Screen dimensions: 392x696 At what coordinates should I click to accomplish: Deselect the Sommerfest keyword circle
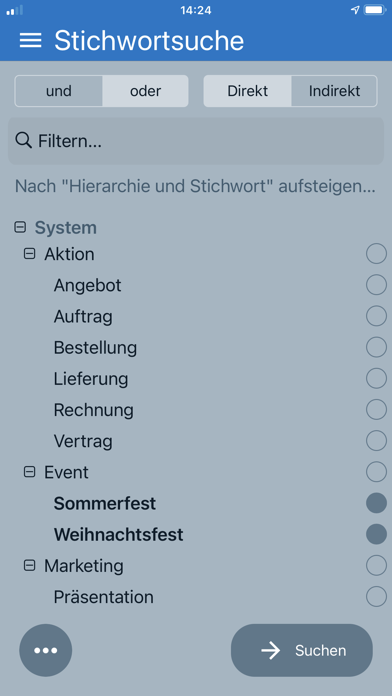pos(376,503)
